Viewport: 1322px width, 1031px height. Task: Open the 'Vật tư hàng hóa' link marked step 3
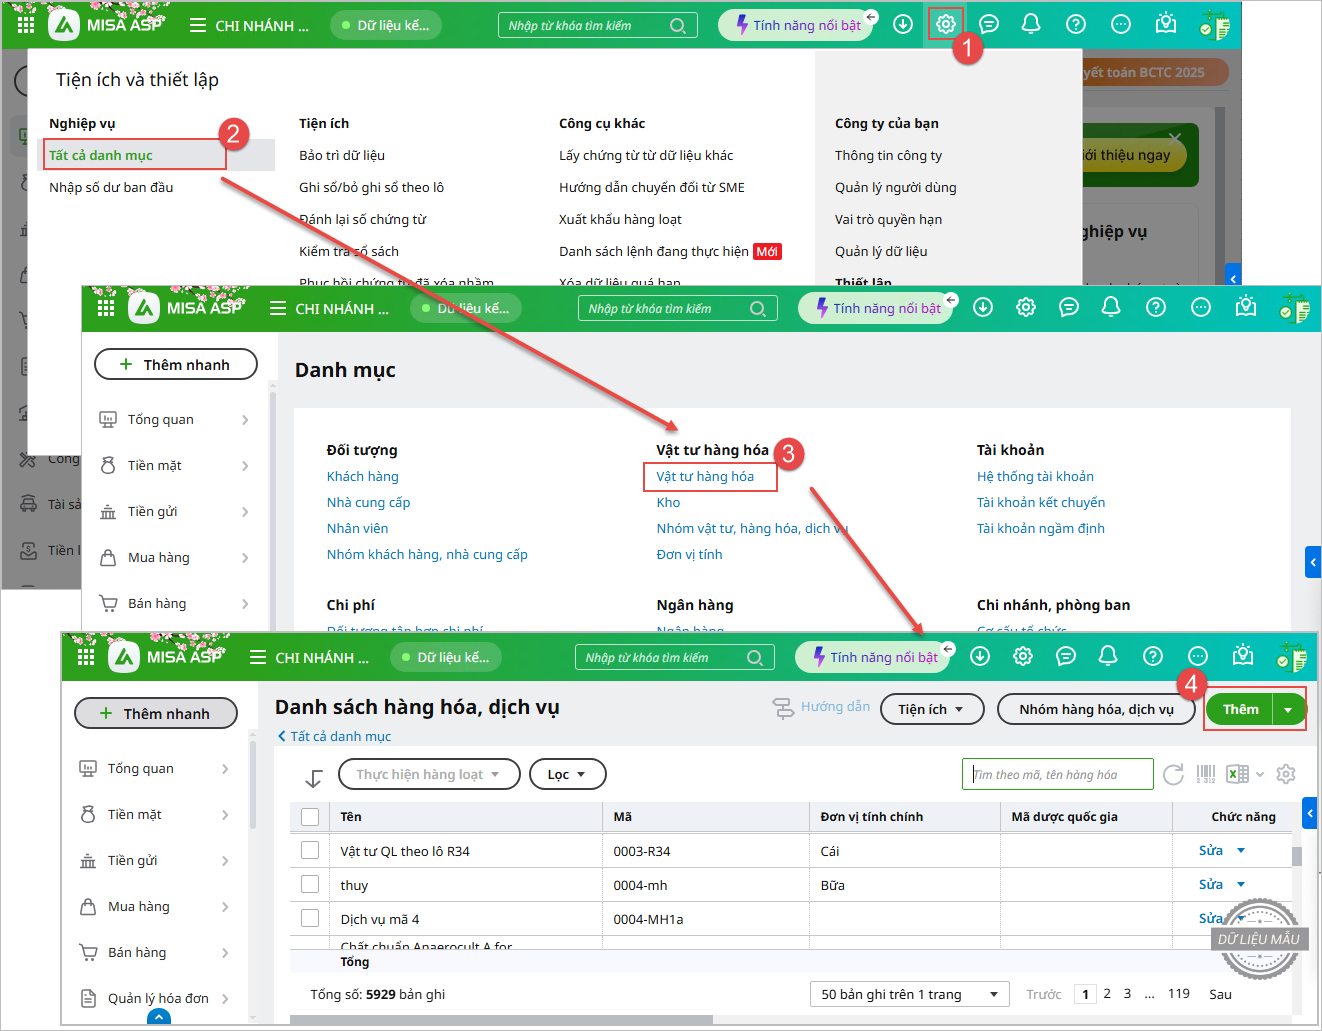(705, 476)
